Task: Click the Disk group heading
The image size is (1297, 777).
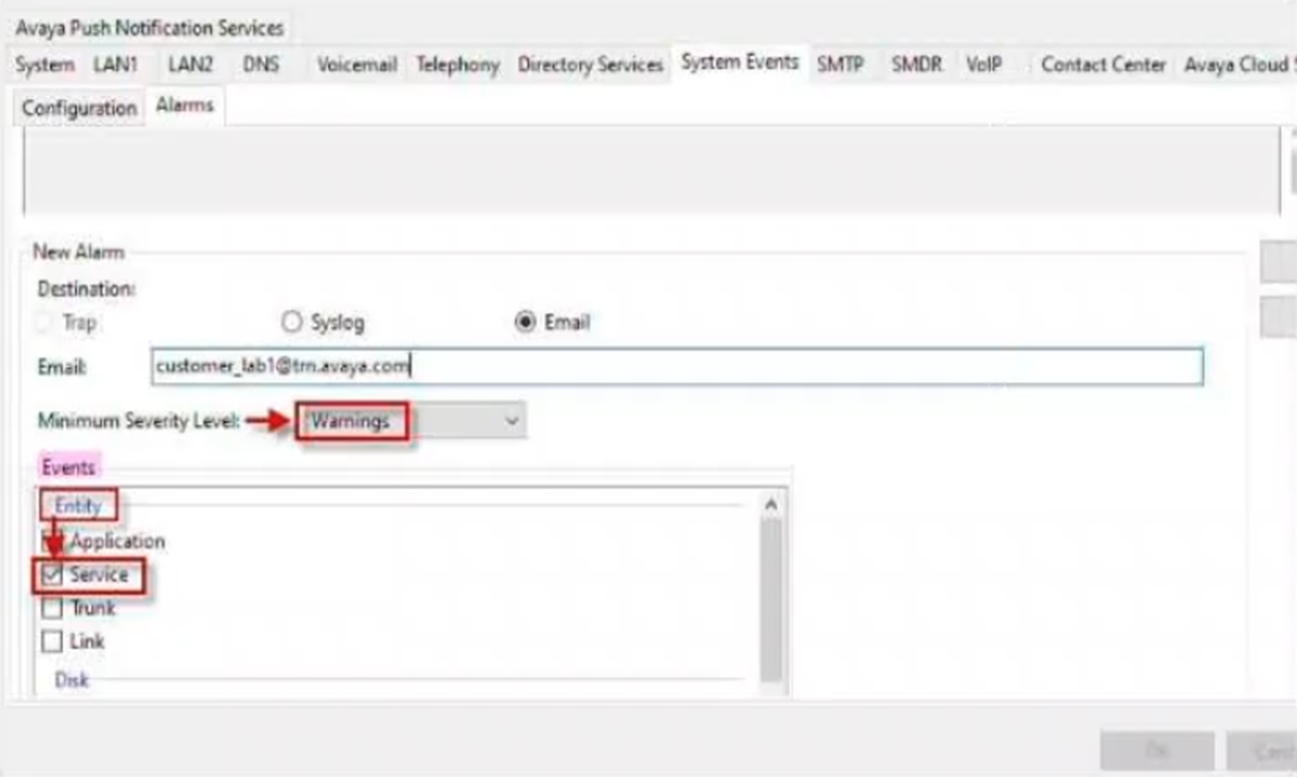Action: [x=71, y=680]
